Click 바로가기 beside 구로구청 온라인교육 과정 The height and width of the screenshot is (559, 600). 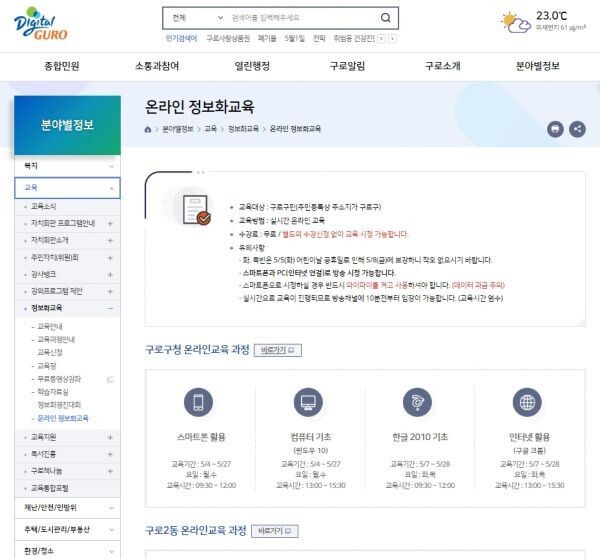point(273,351)
